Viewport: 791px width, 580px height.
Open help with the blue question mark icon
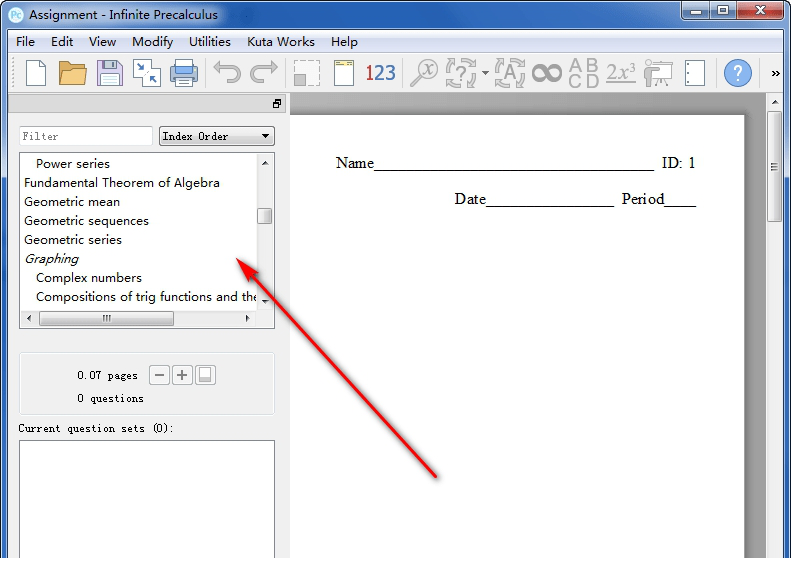coord(737,73)
